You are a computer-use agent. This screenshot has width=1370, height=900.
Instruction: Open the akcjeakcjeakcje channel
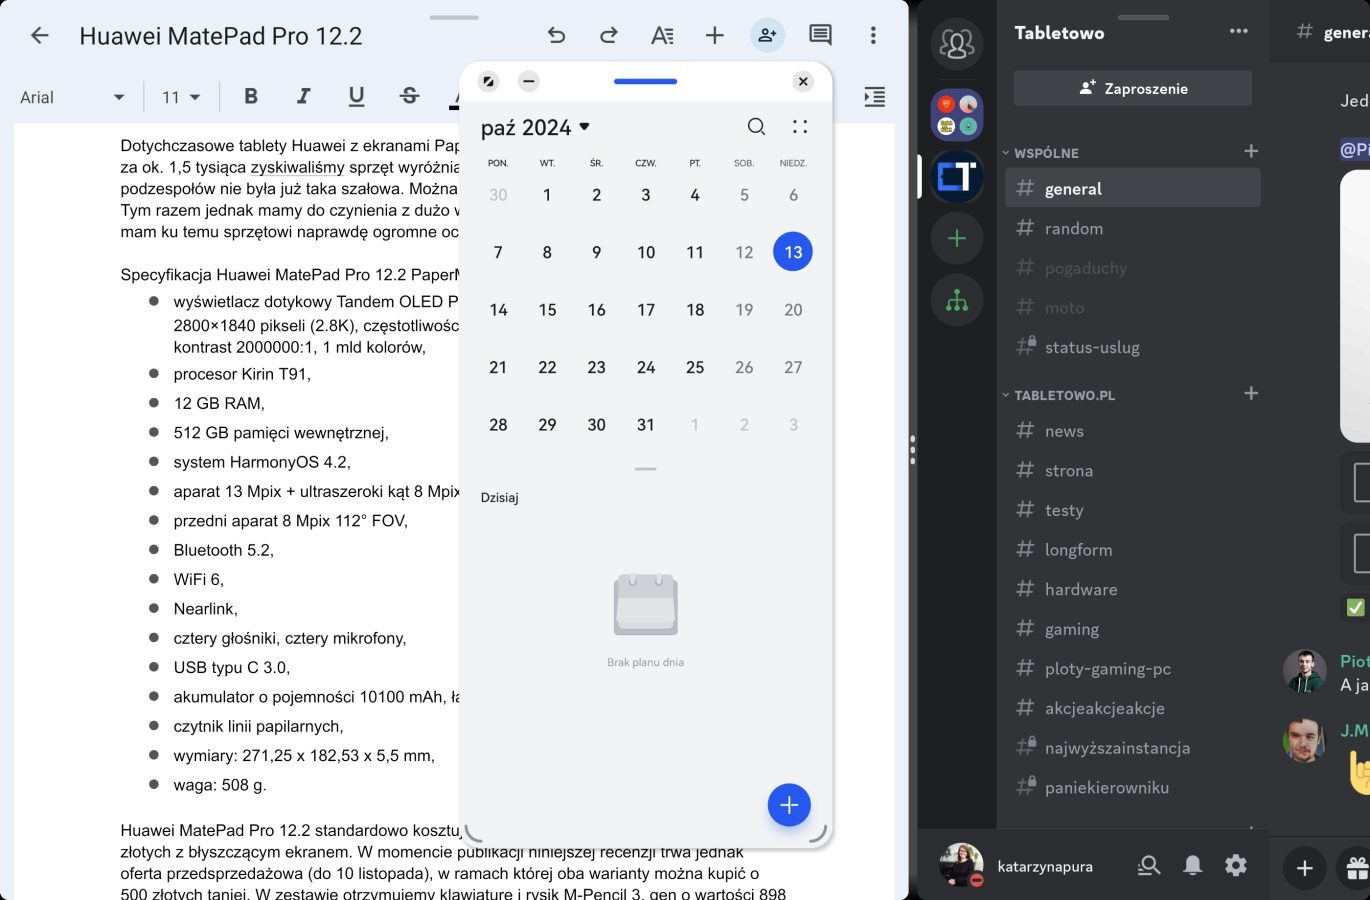tap(1133, 708)
